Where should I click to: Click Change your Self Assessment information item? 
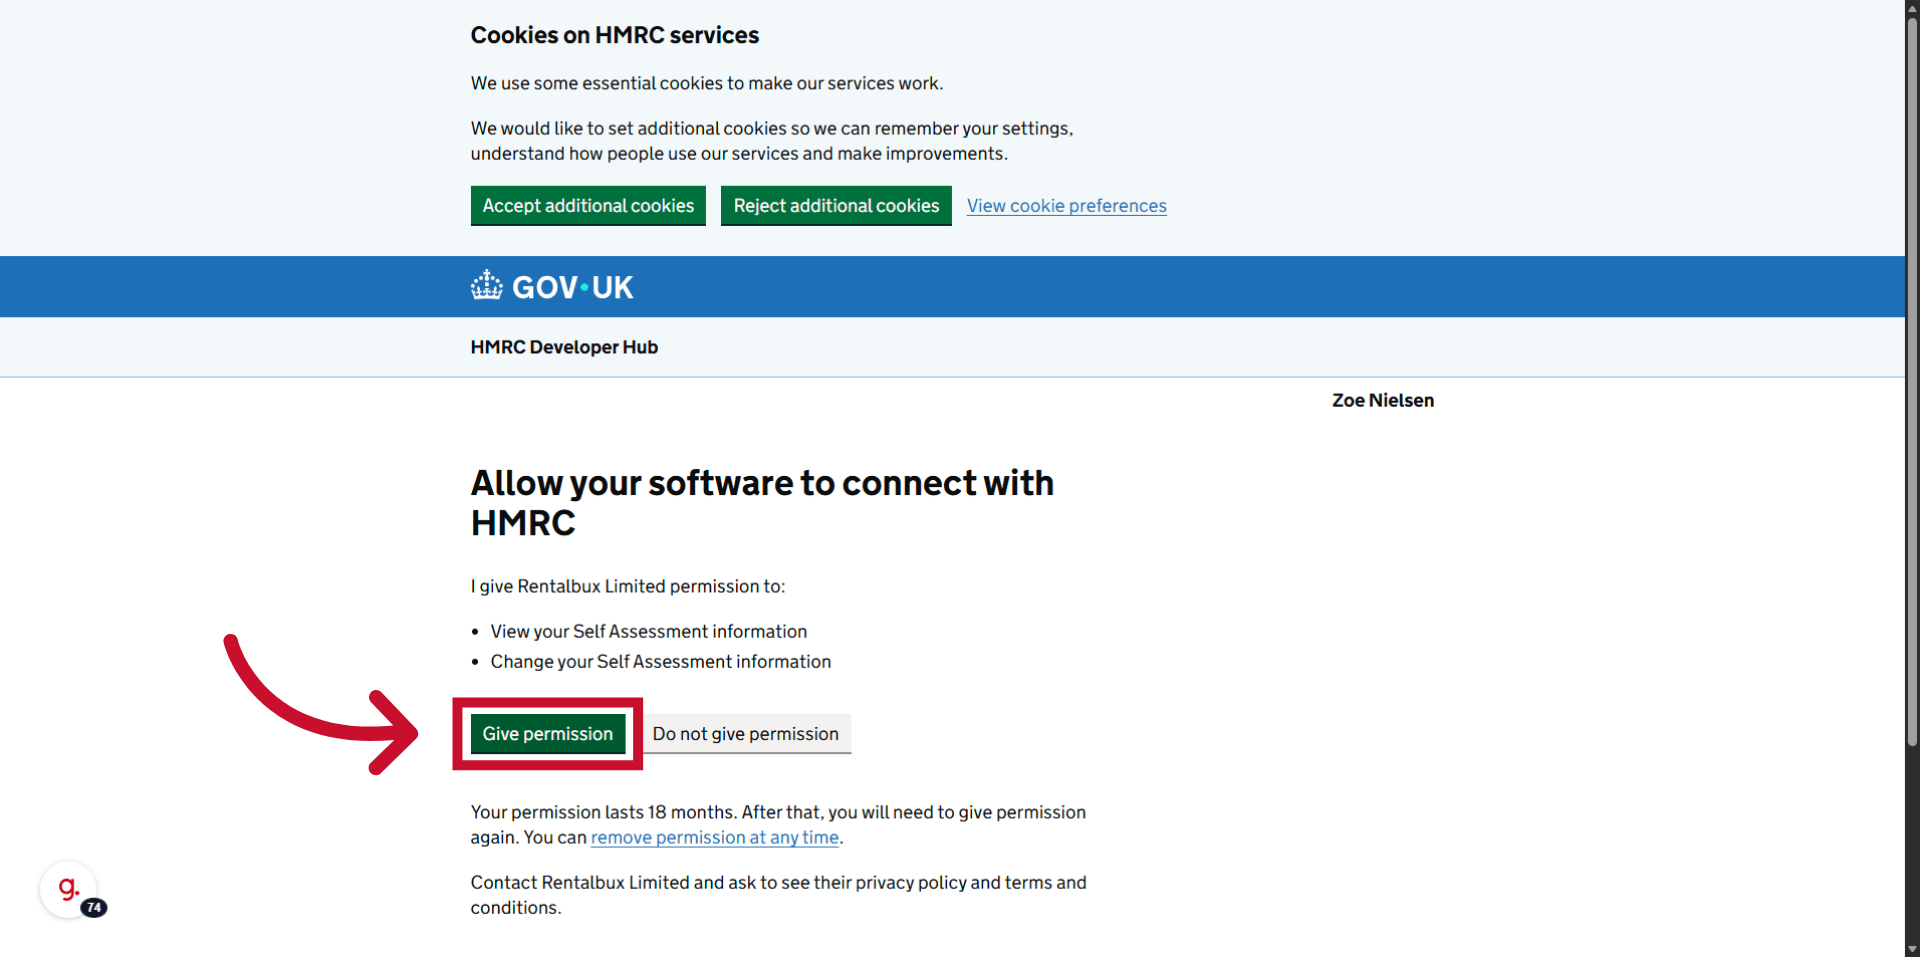click(x=661, y=662)
